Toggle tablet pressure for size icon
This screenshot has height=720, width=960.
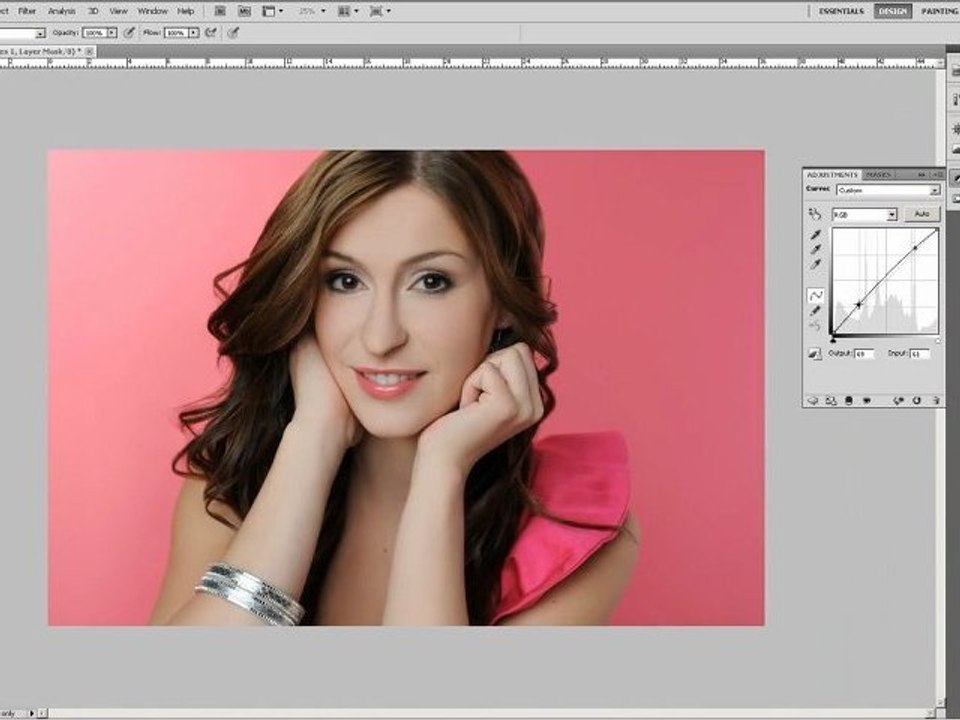[x=233, y=33]
